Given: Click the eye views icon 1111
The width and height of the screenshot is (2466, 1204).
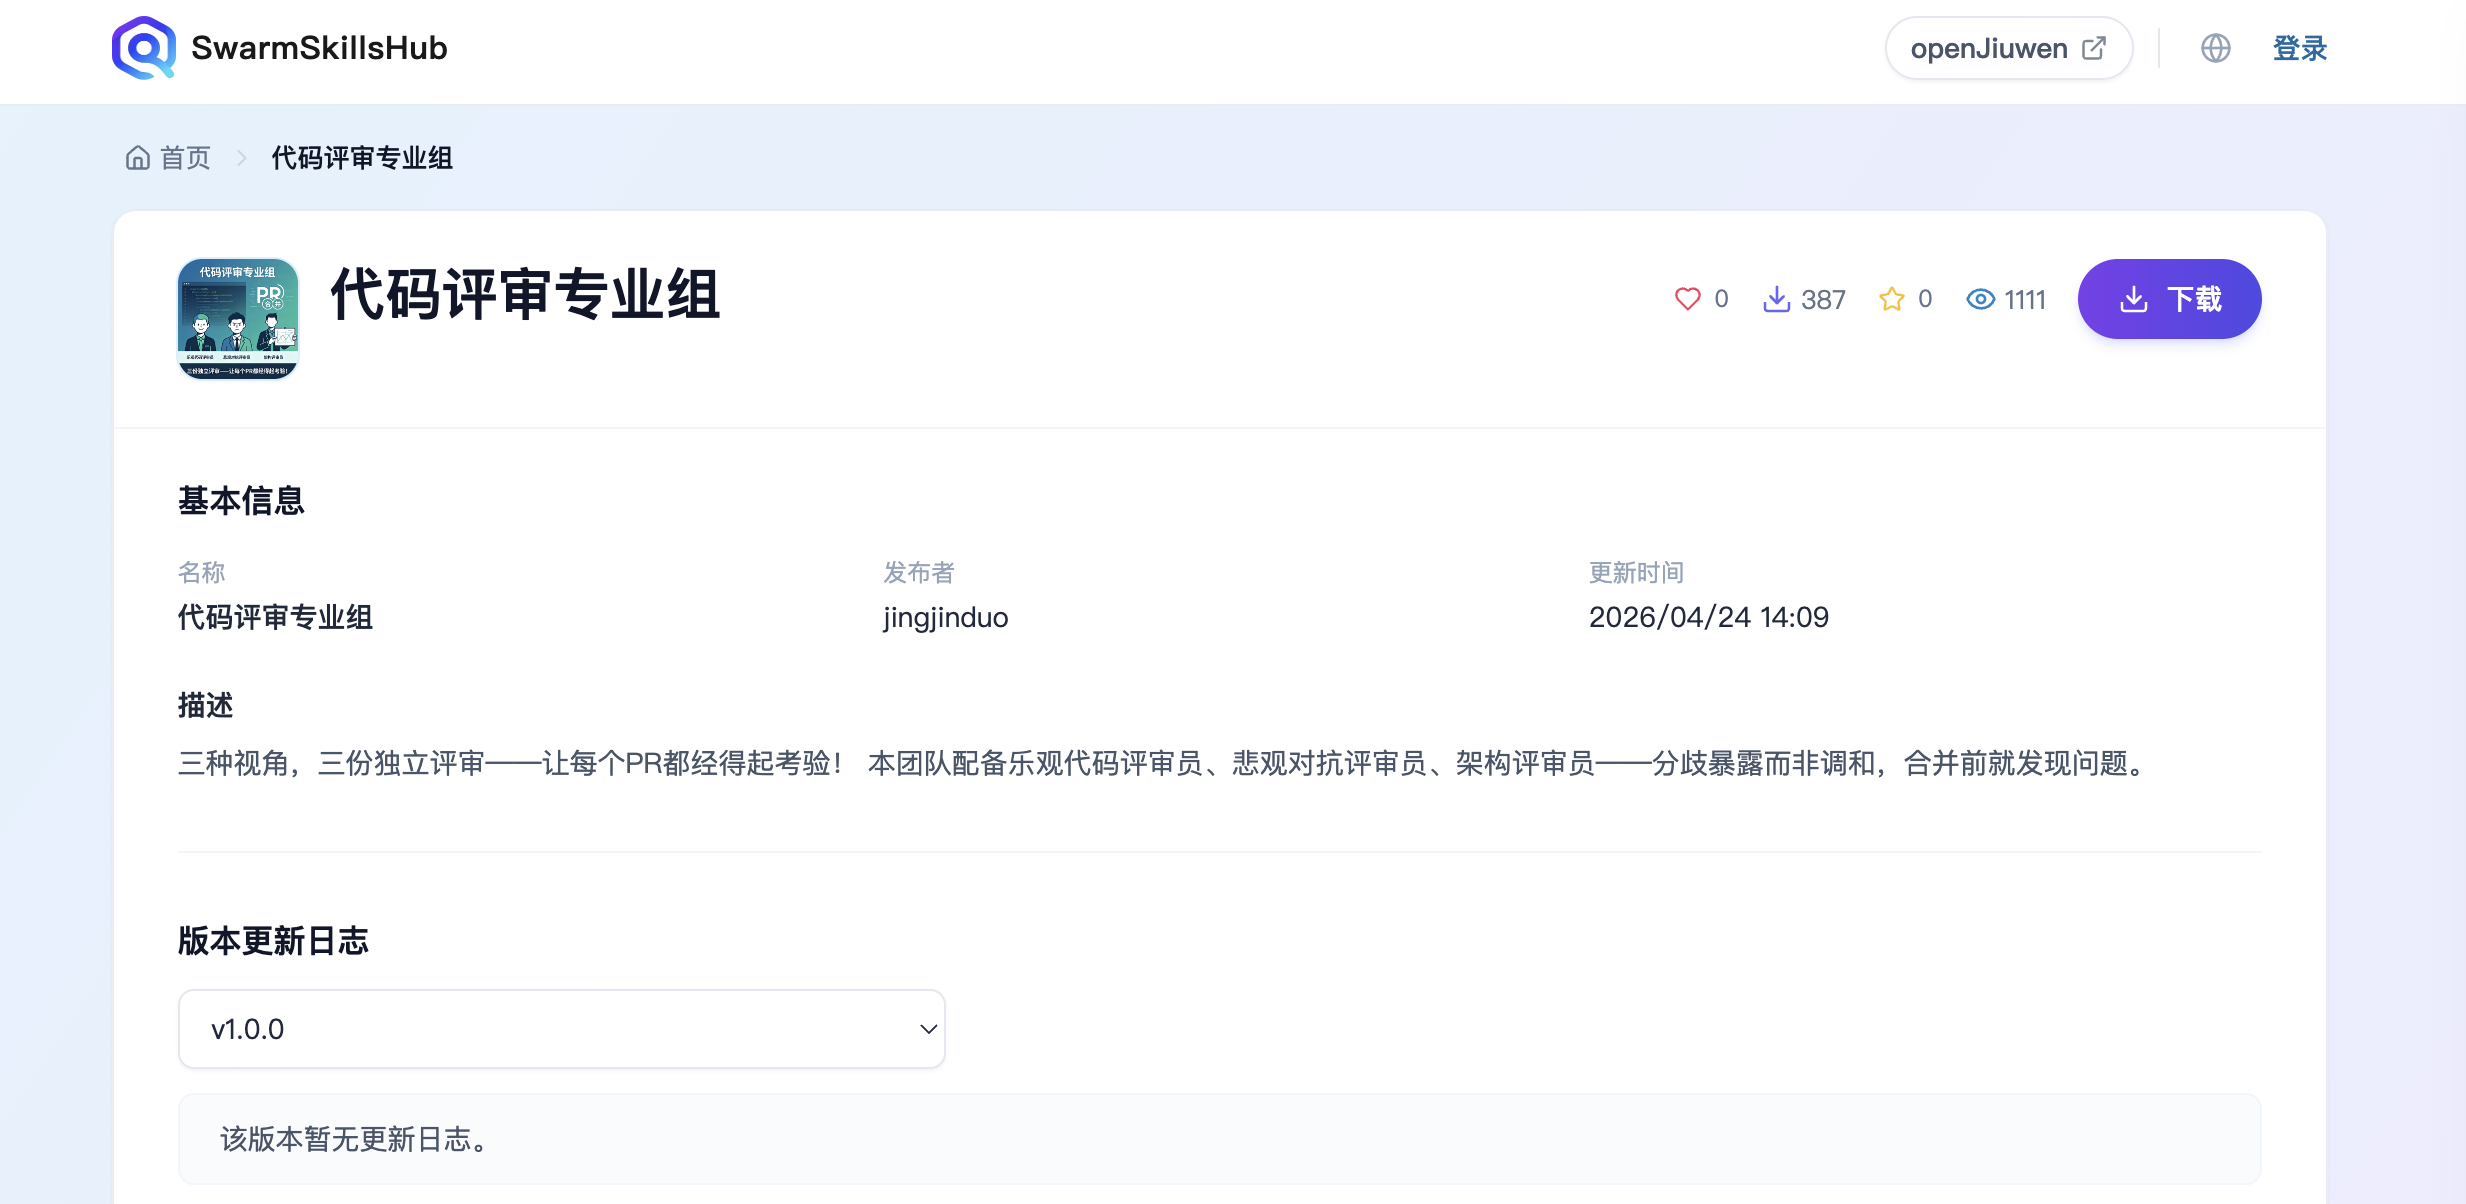Looking at the screenshot, I should (1980, 299).
